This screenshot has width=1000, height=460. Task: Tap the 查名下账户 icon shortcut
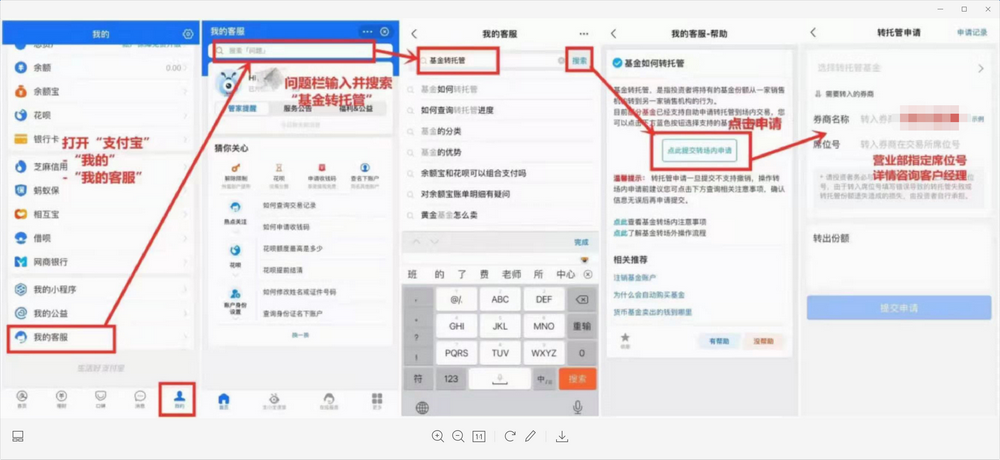click(365, 168)
